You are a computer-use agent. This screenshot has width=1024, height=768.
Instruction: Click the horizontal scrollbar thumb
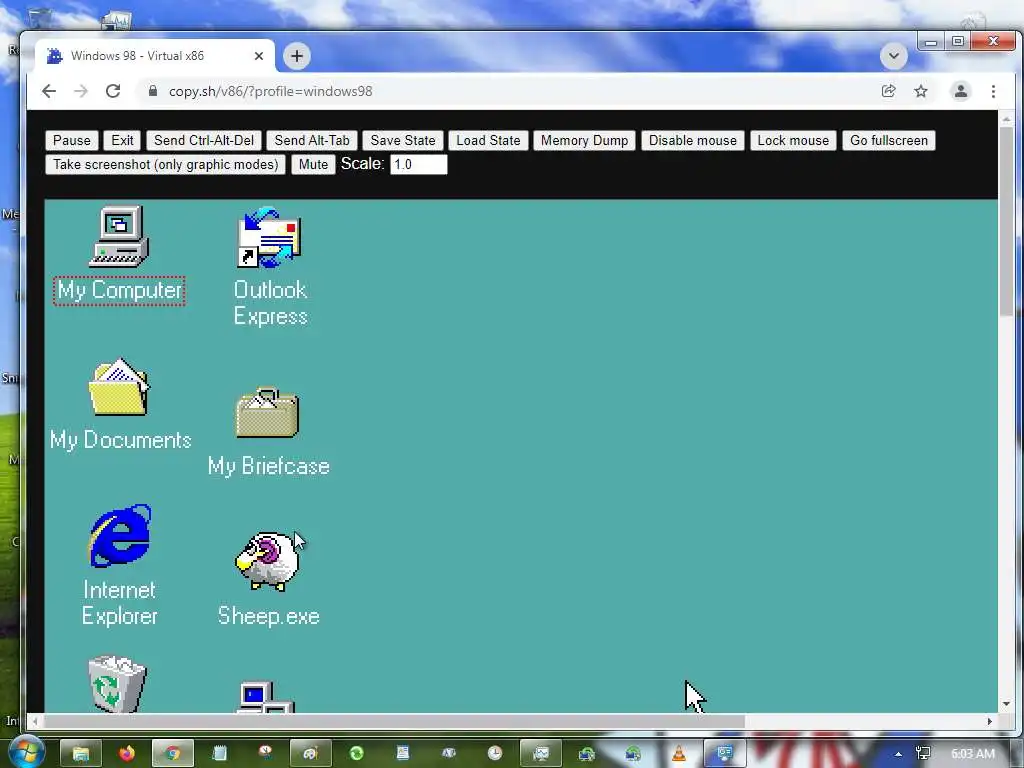tap(394, 722)
